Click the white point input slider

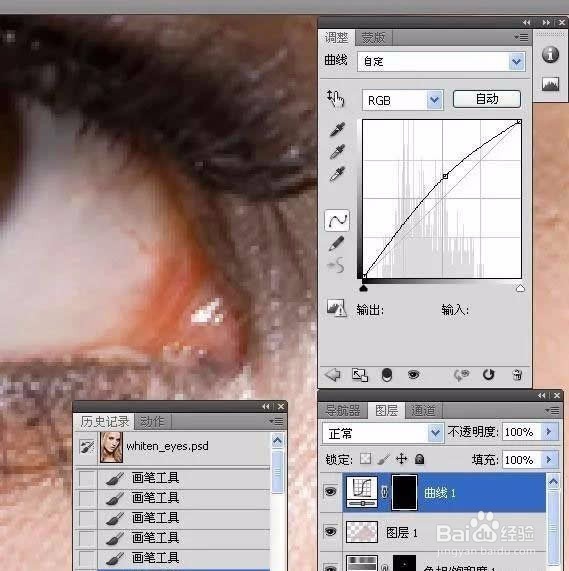tap(520, 288)
